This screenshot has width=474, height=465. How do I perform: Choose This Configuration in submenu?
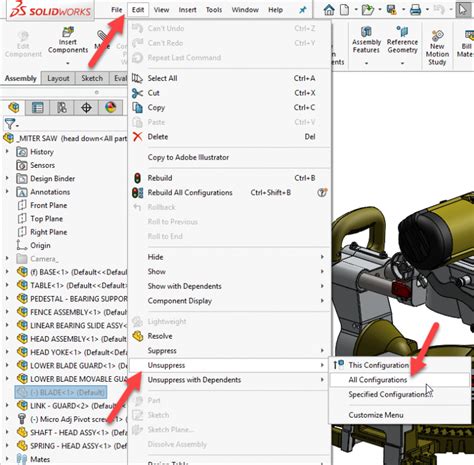[x=400, y=365]
